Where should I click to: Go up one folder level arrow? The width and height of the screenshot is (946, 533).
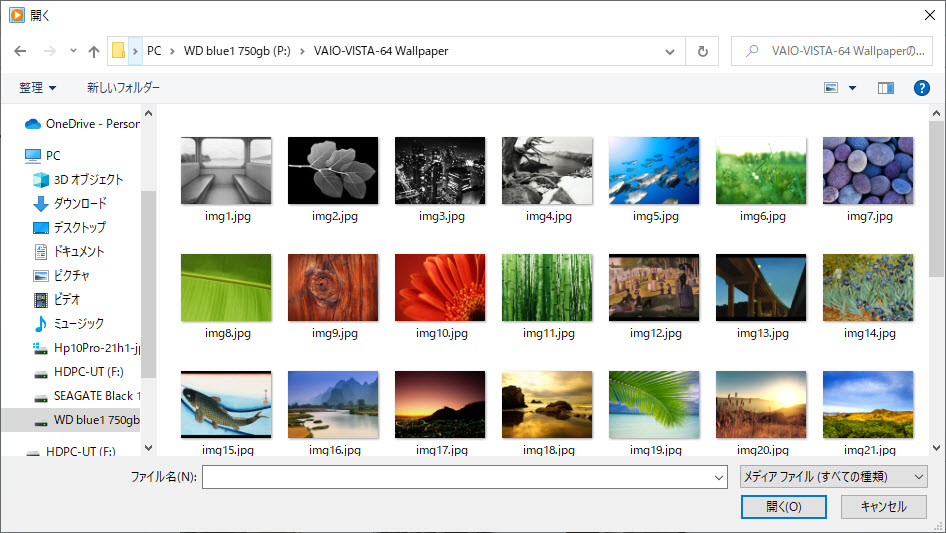94,51
